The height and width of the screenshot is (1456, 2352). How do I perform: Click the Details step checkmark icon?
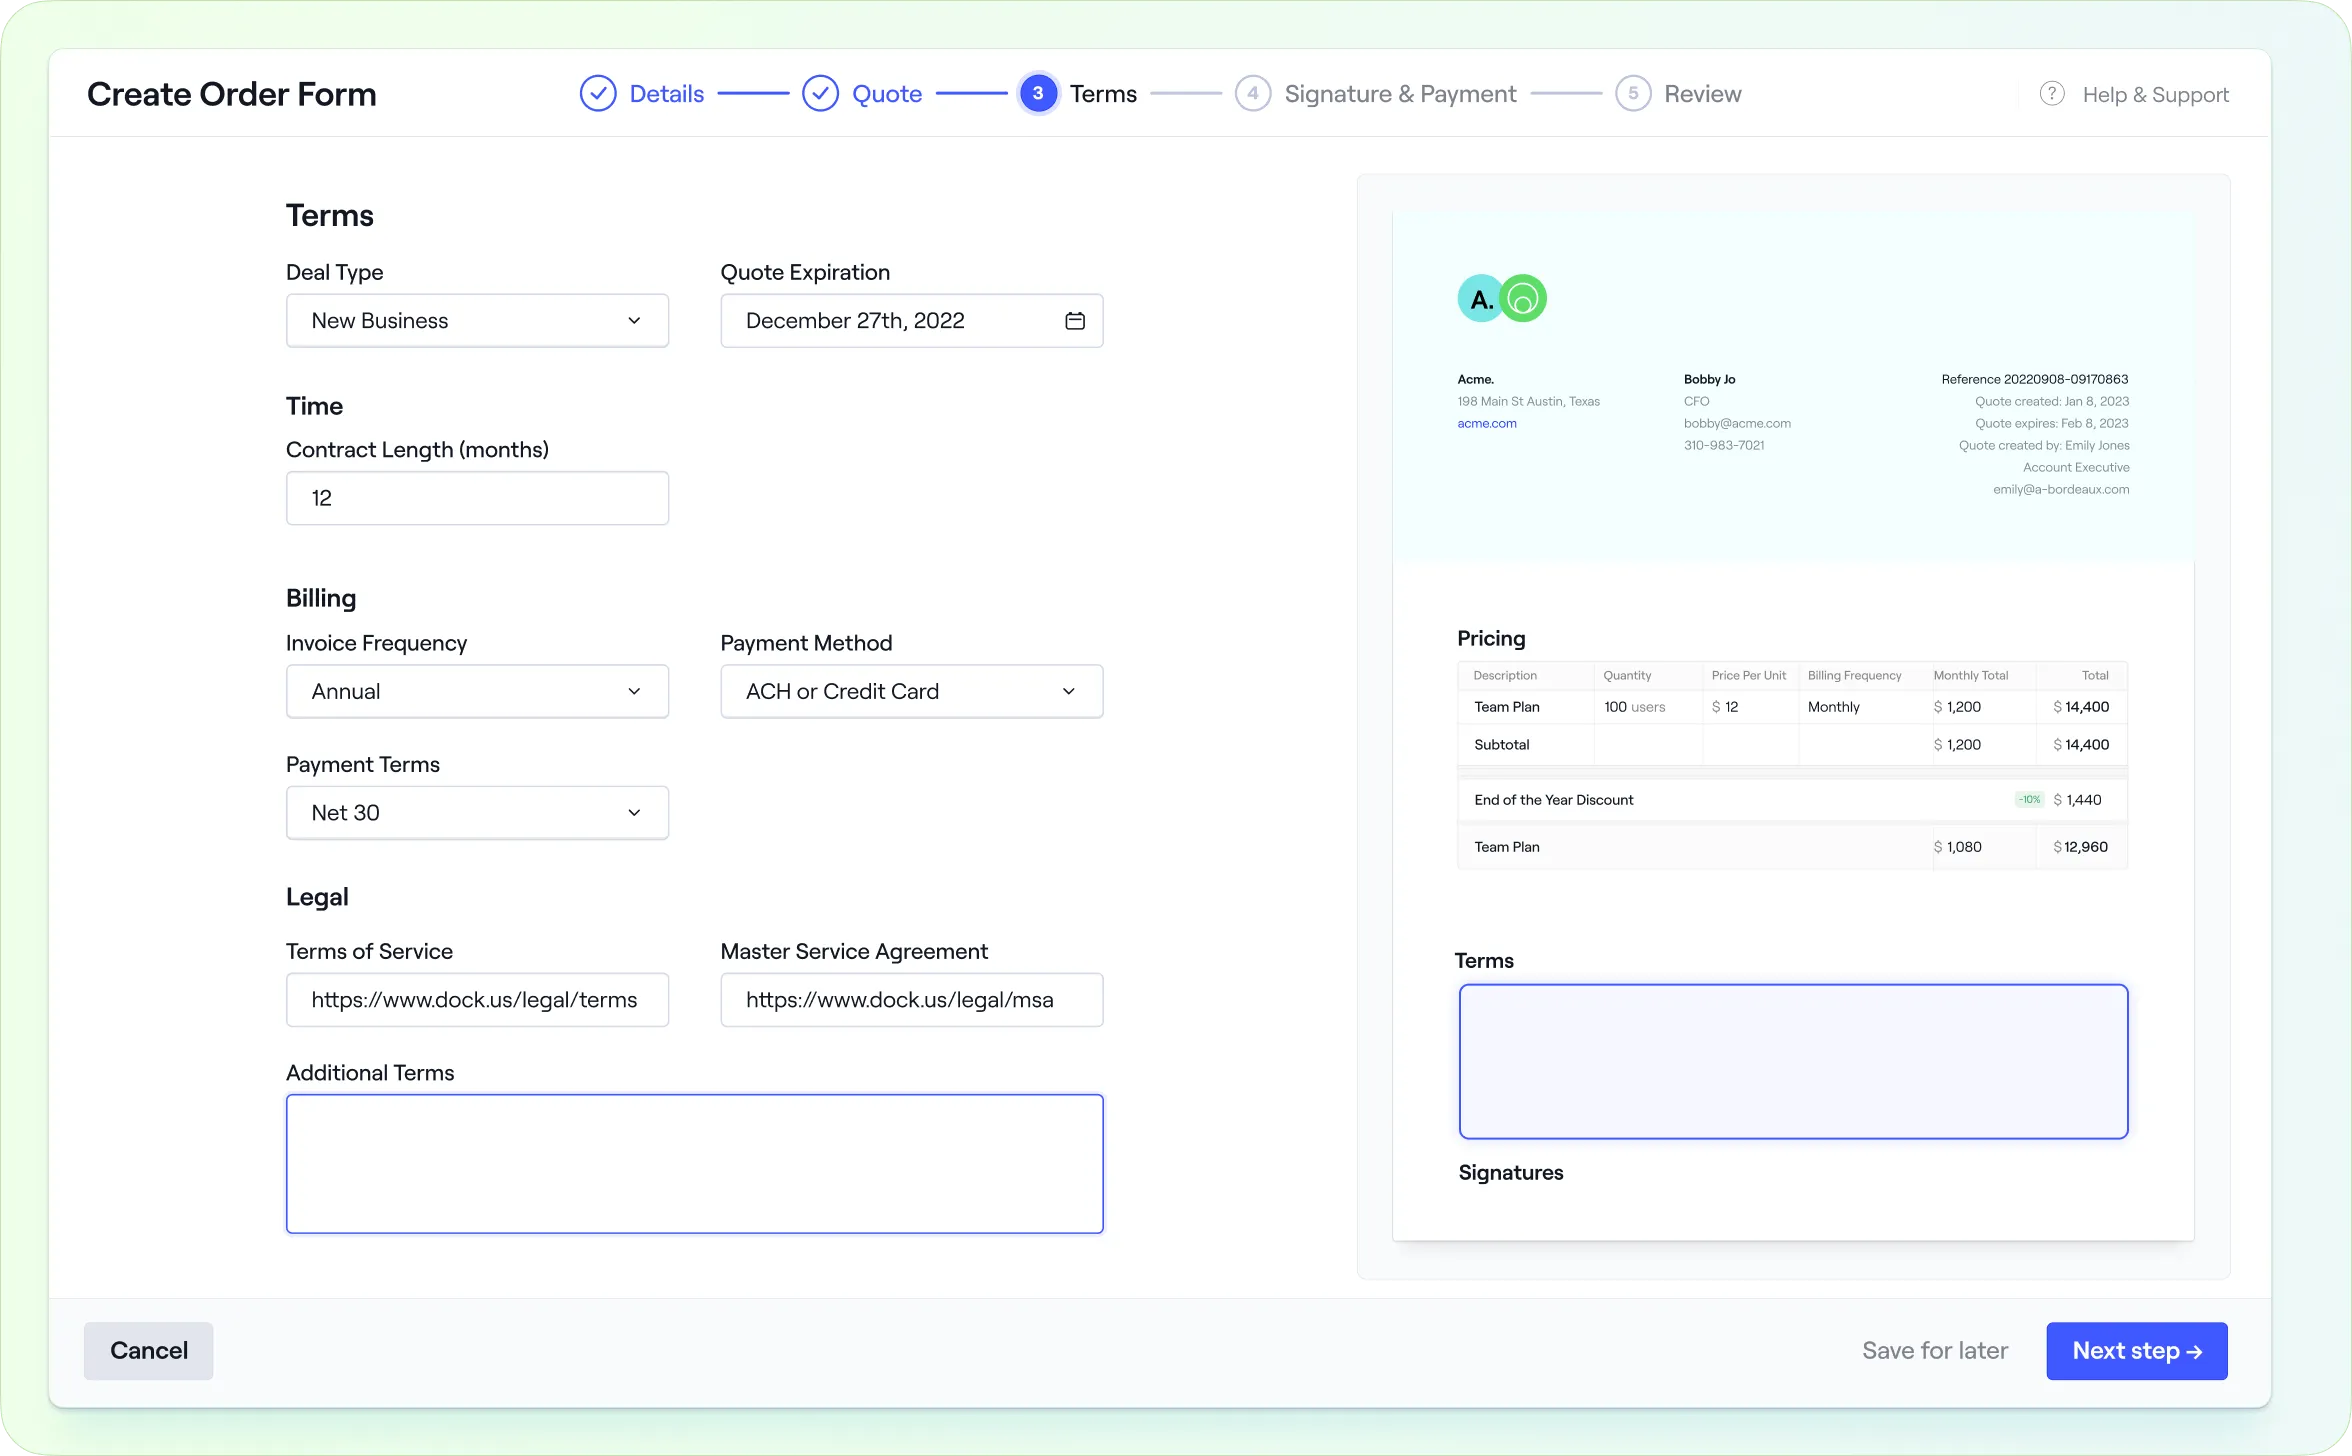[x=598, y=94]
